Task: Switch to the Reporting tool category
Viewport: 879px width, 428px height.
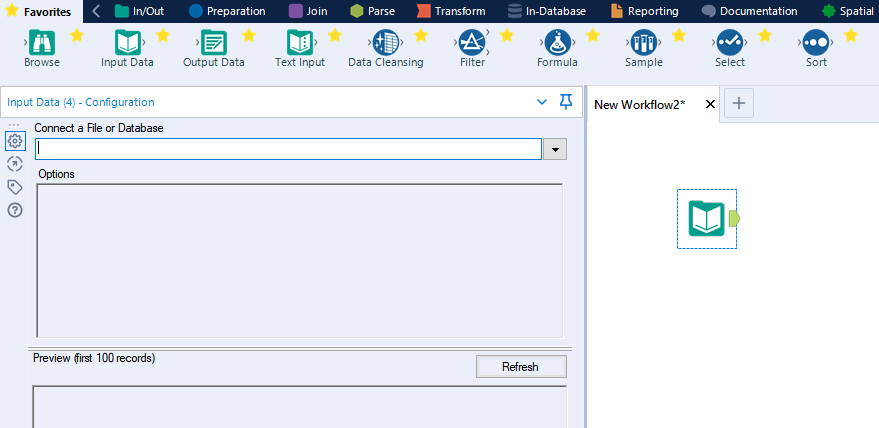Action: [645, 11]
